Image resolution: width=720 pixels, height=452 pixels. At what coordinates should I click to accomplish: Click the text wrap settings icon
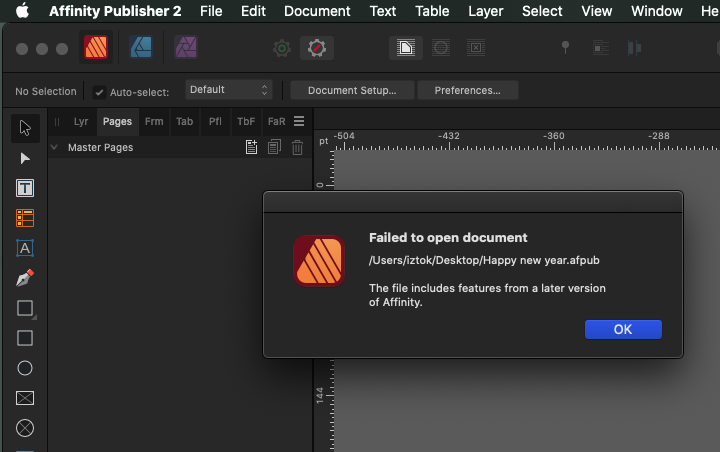(406, 48)
